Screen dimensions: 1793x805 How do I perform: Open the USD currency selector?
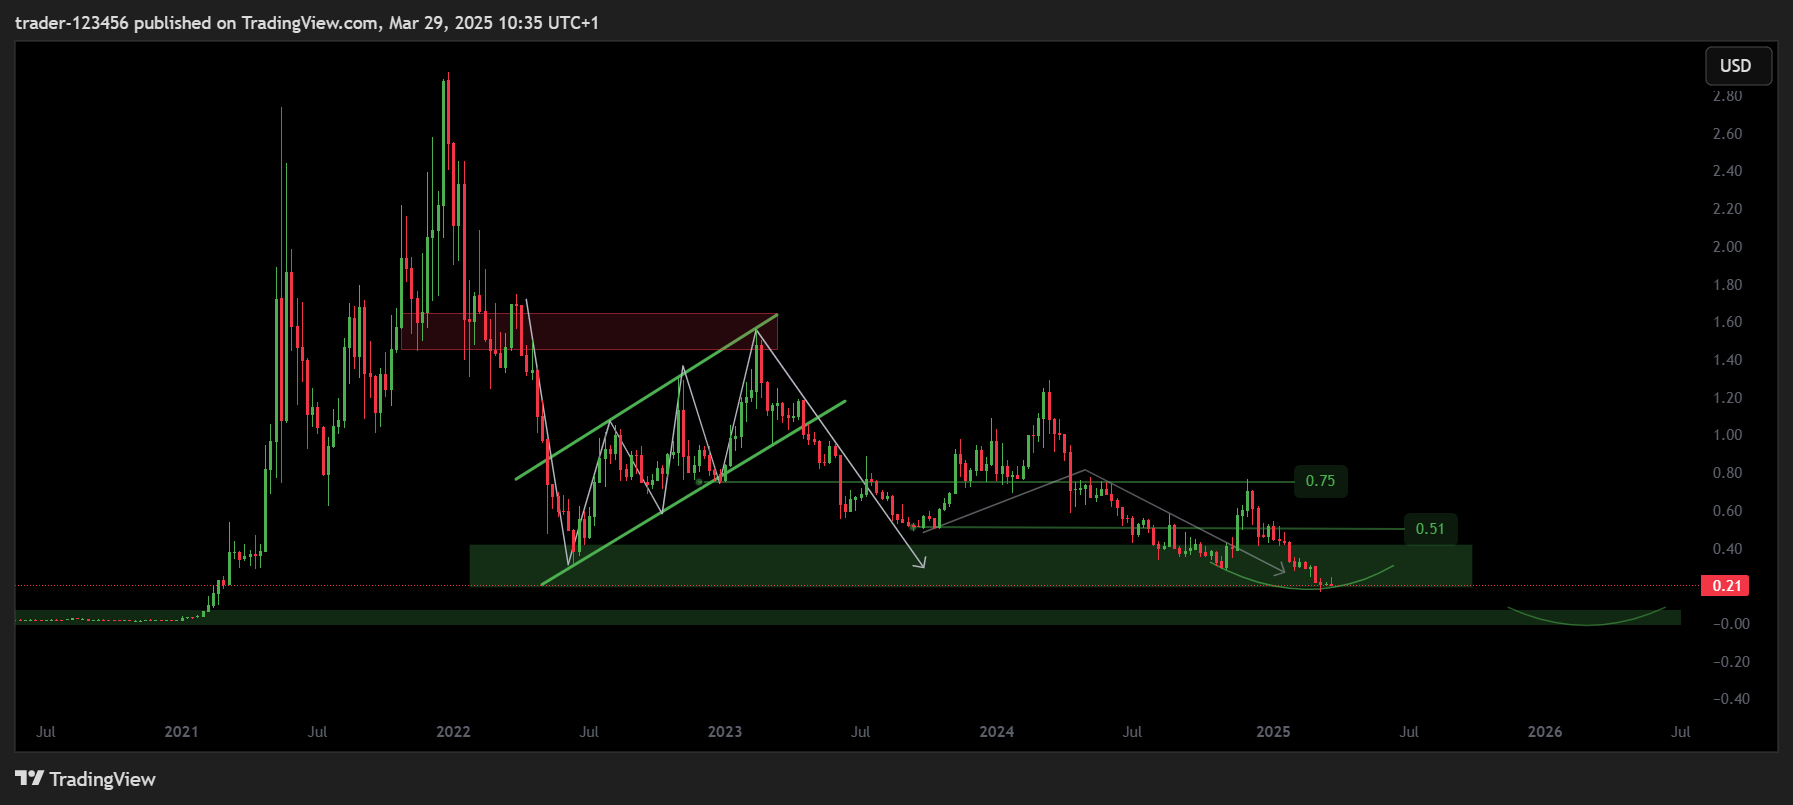click(1738, 66)
